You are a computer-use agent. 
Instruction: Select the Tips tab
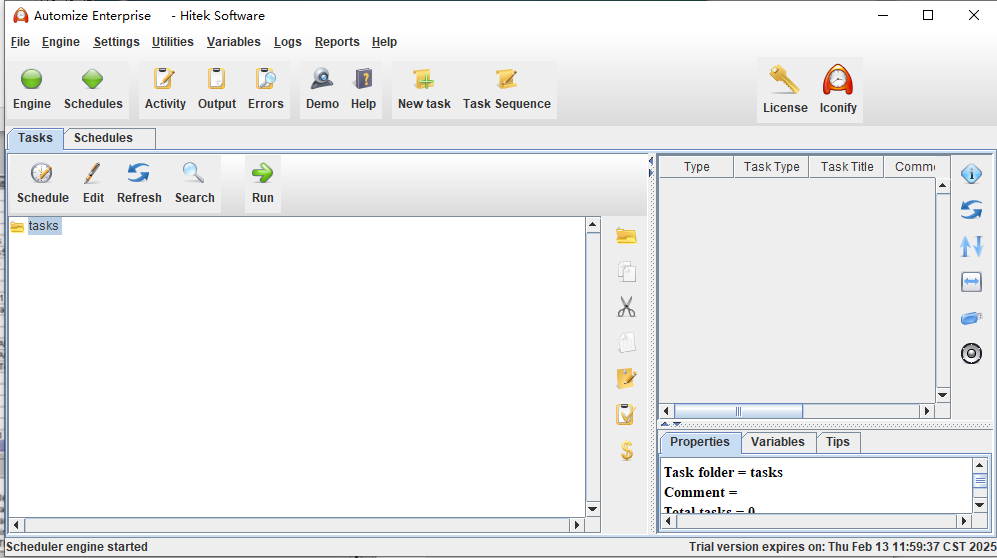[837, 442]
